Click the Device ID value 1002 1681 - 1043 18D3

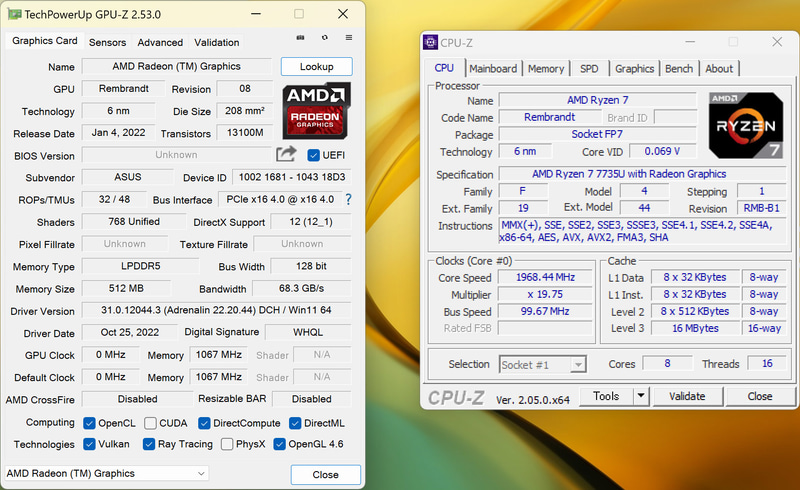click(292, 177)
